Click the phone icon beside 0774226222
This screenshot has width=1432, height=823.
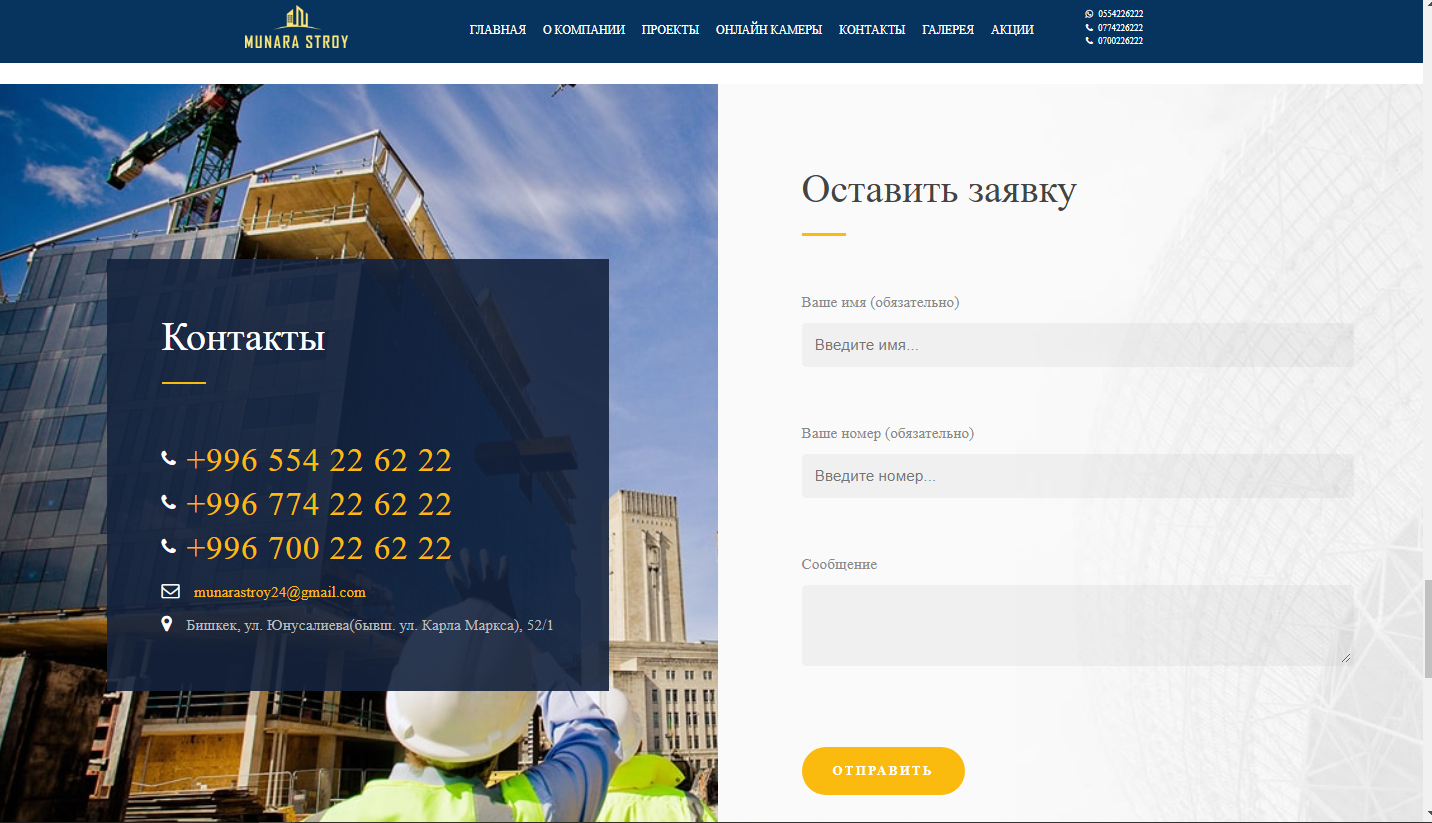click(1090, 28)
